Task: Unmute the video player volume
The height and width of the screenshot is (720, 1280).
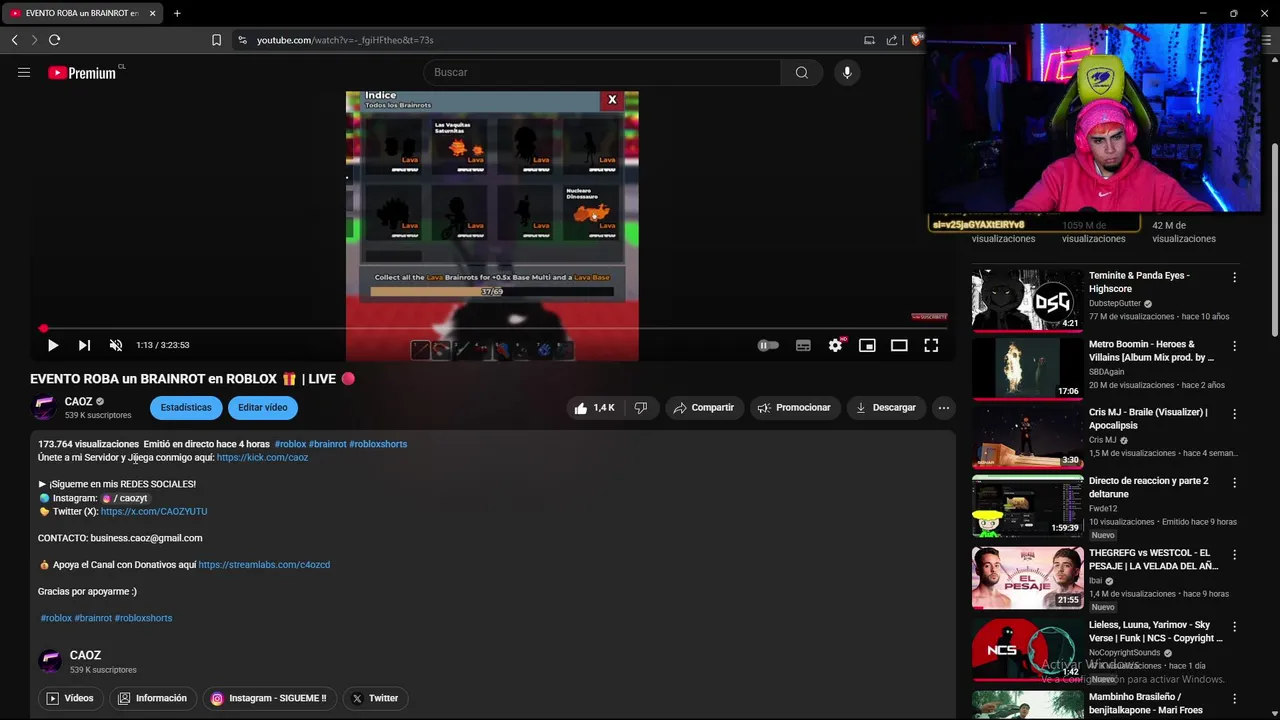Action: click(116, 345)
